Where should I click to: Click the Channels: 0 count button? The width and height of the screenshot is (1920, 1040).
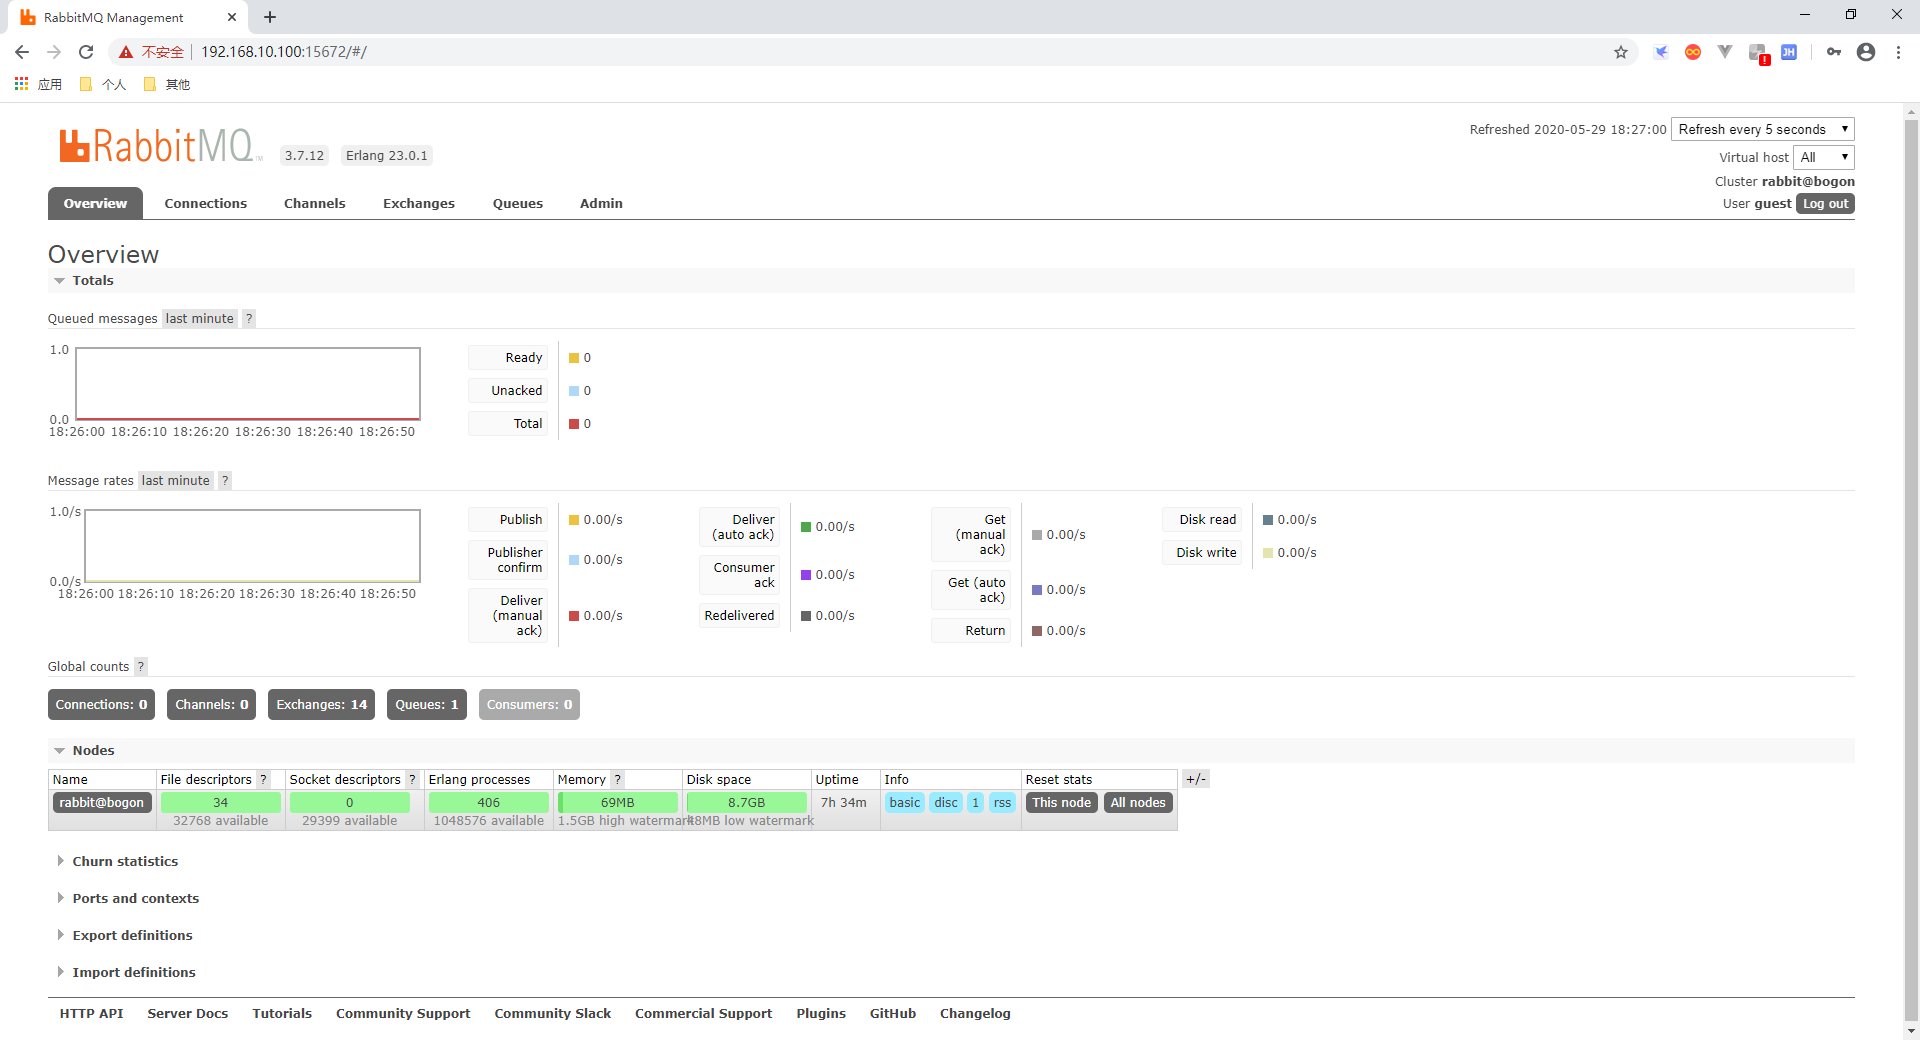pyautogui.click(x=211, y=704)
